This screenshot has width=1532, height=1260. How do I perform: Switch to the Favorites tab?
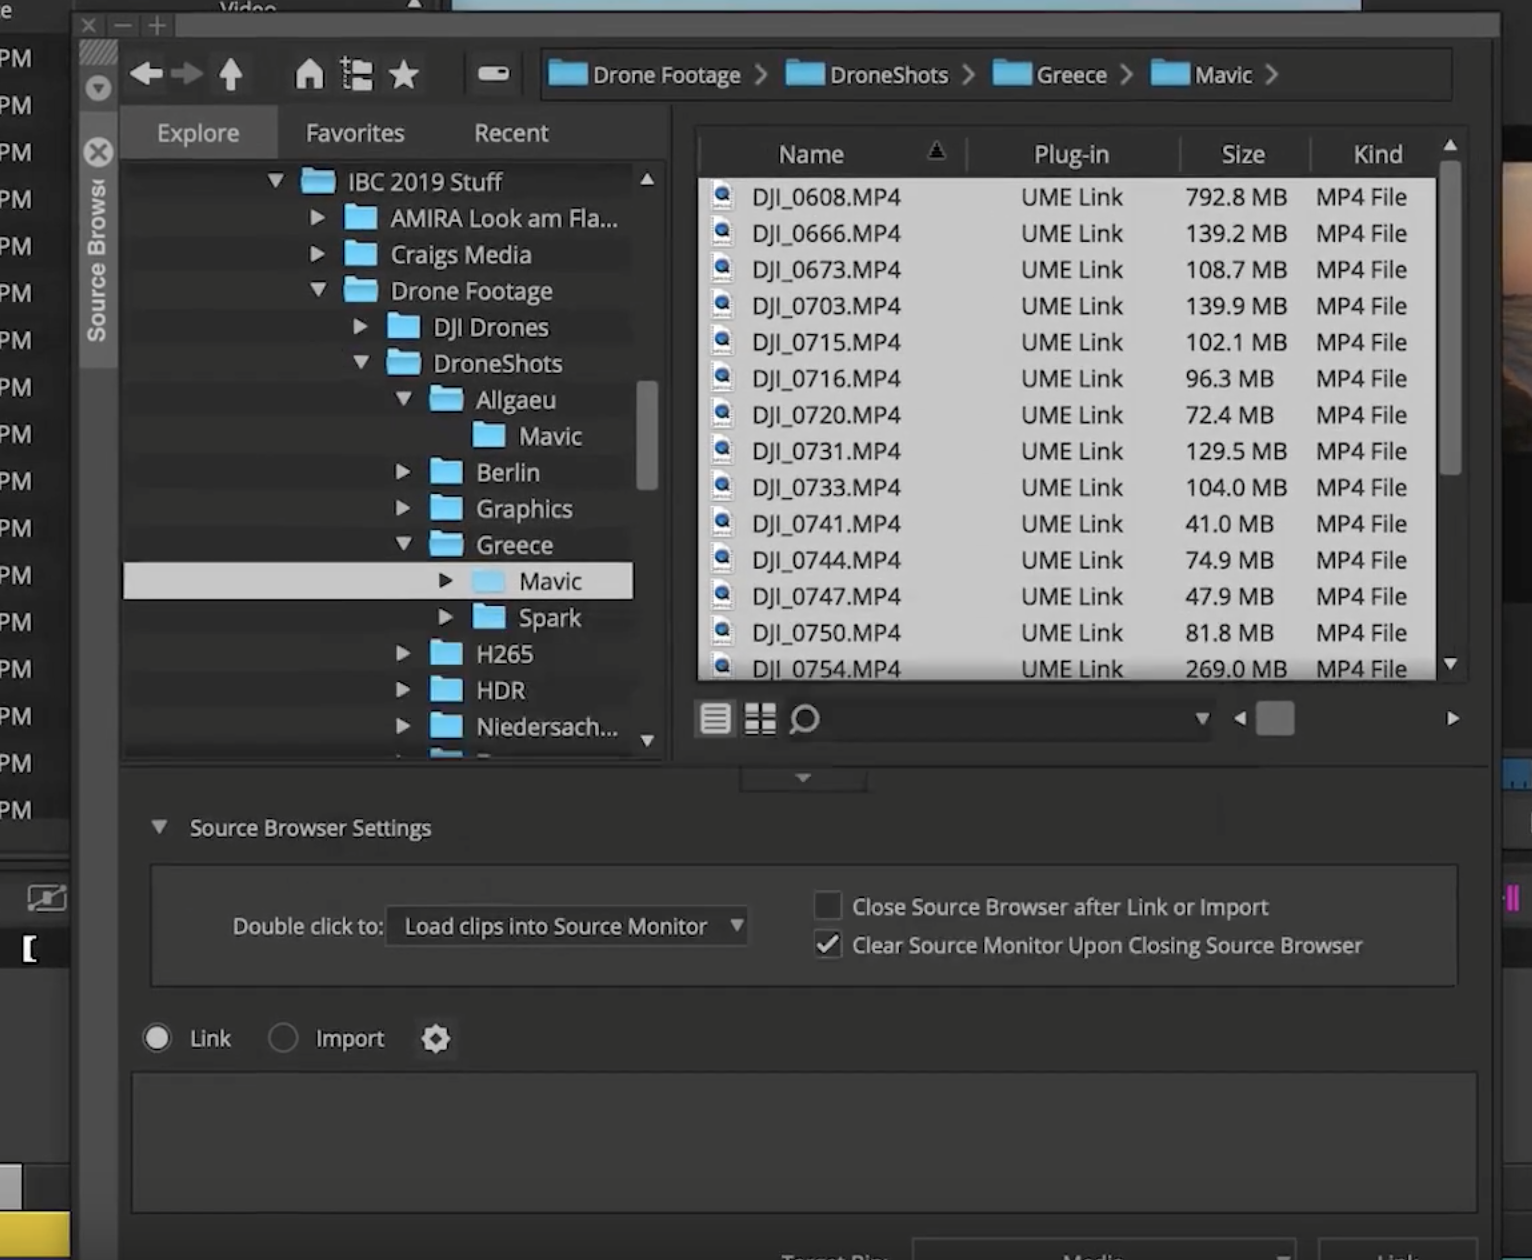(x=355, y=133)
